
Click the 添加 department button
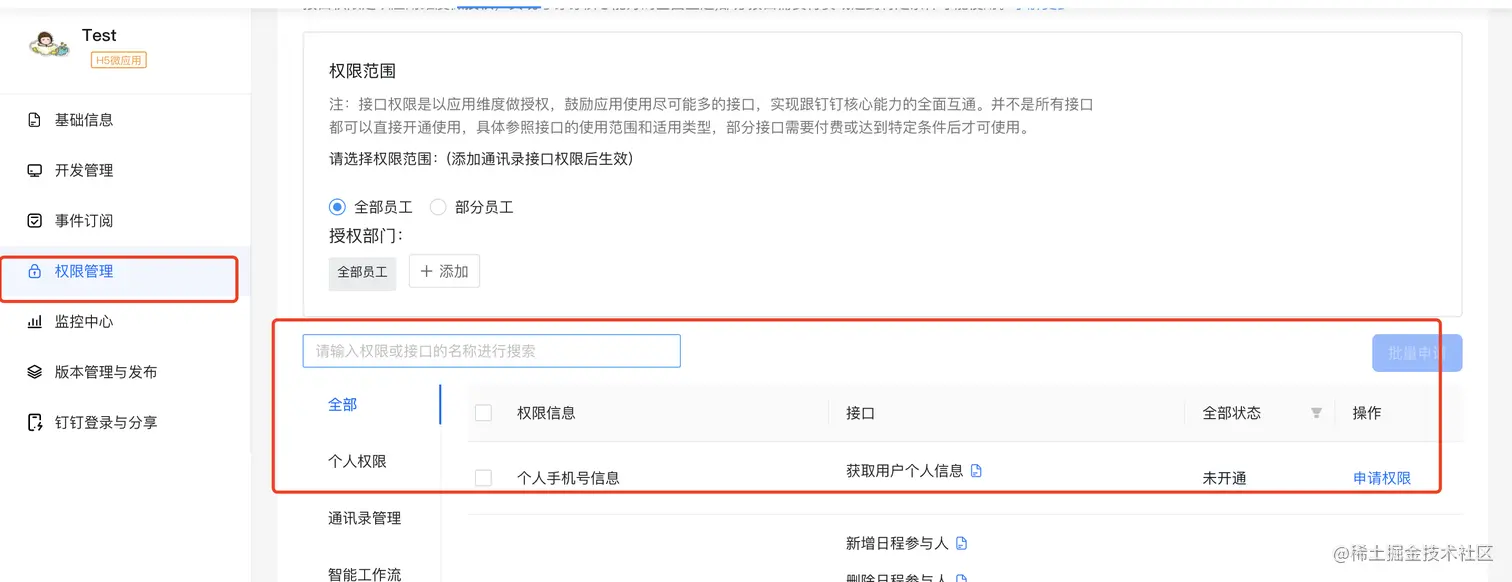coord(444,271)
